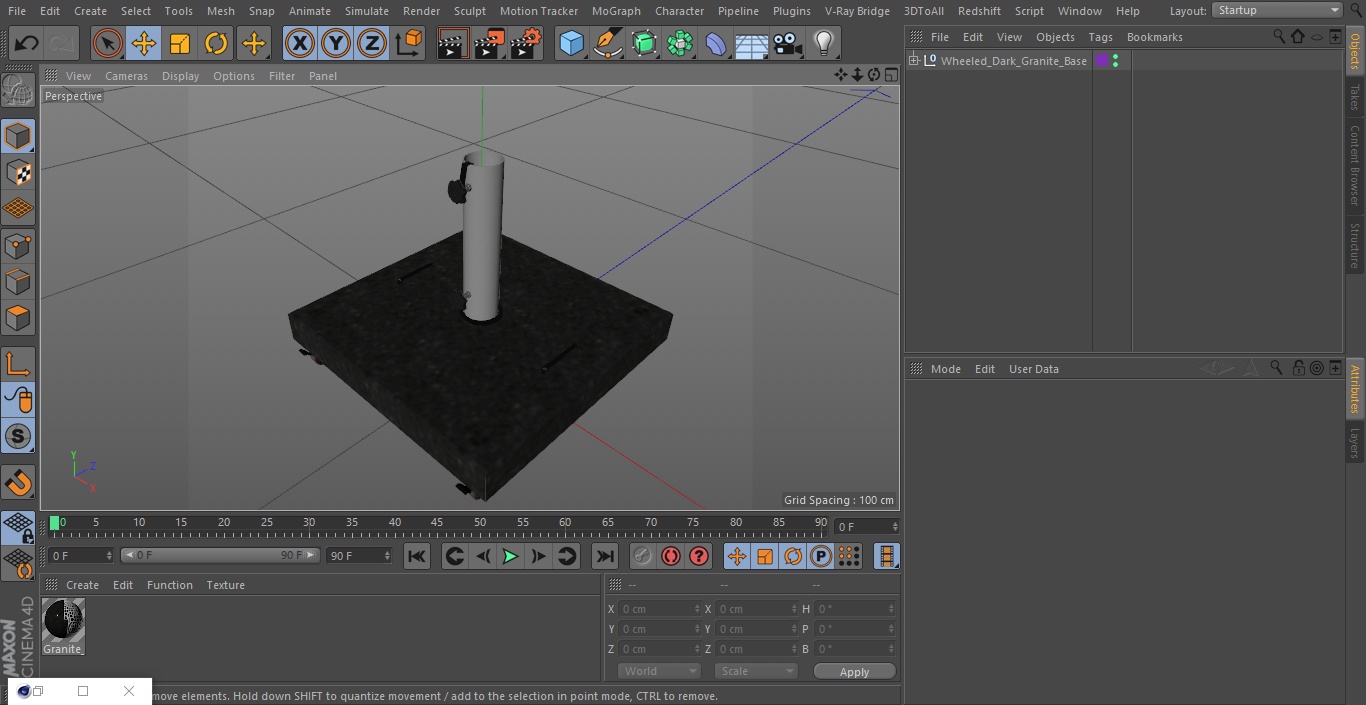The height and width of the screenshot is (705, 1366).
Task: Switch to Texture mode
Action: point(18,172)
